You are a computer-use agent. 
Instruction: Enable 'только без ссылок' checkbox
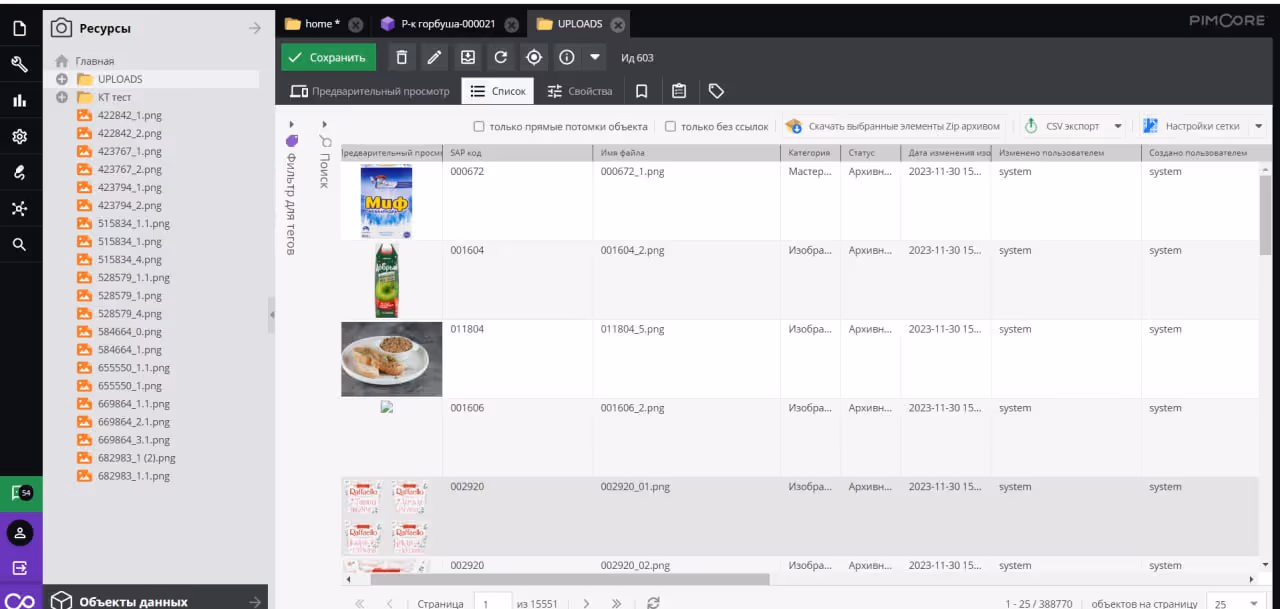click(x=671, y=127)
